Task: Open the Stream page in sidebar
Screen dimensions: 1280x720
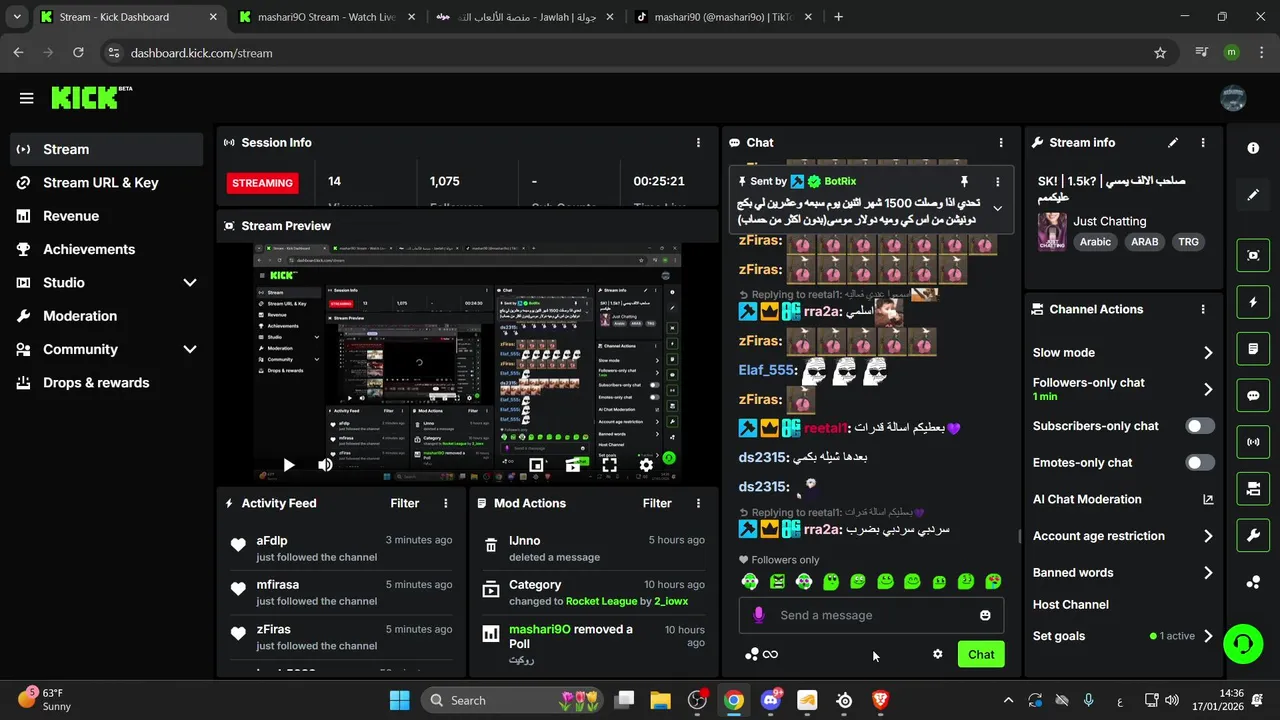Action: coord(107,149)
